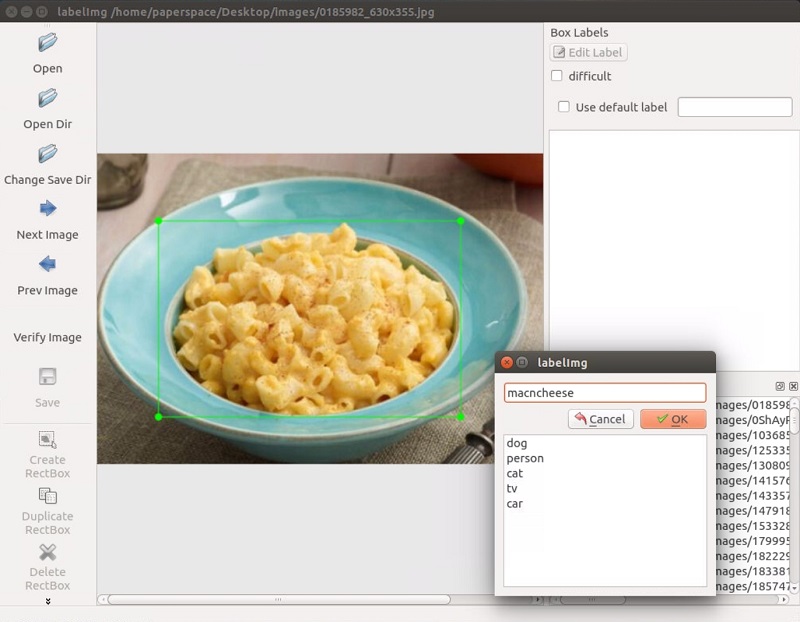Click Verify Image in the toolbar

coord(47,337)
